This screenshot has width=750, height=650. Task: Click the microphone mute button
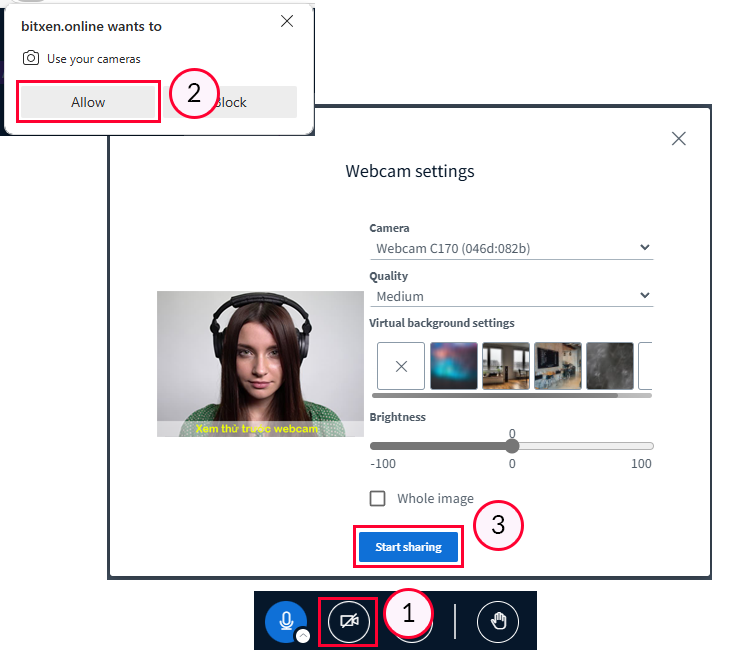(x=286, y=620)
